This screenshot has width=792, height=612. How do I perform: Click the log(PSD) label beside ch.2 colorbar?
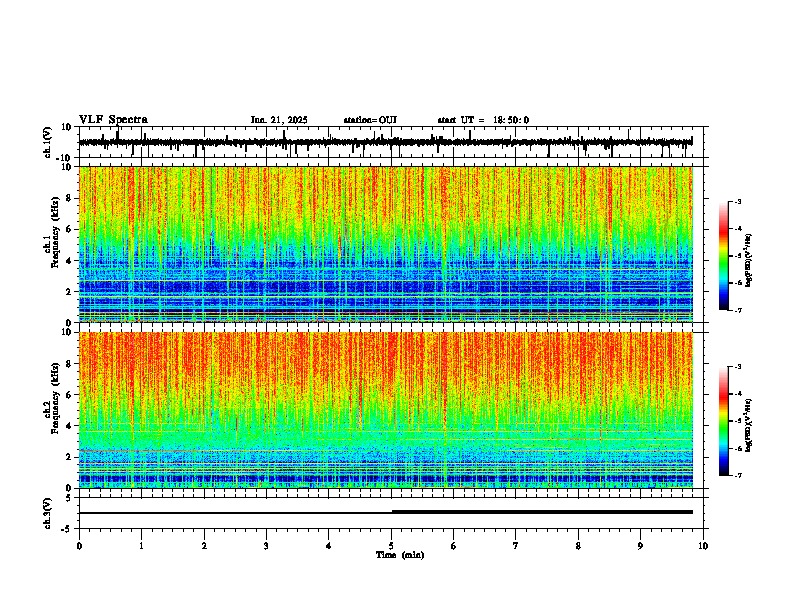pos(748,425)
